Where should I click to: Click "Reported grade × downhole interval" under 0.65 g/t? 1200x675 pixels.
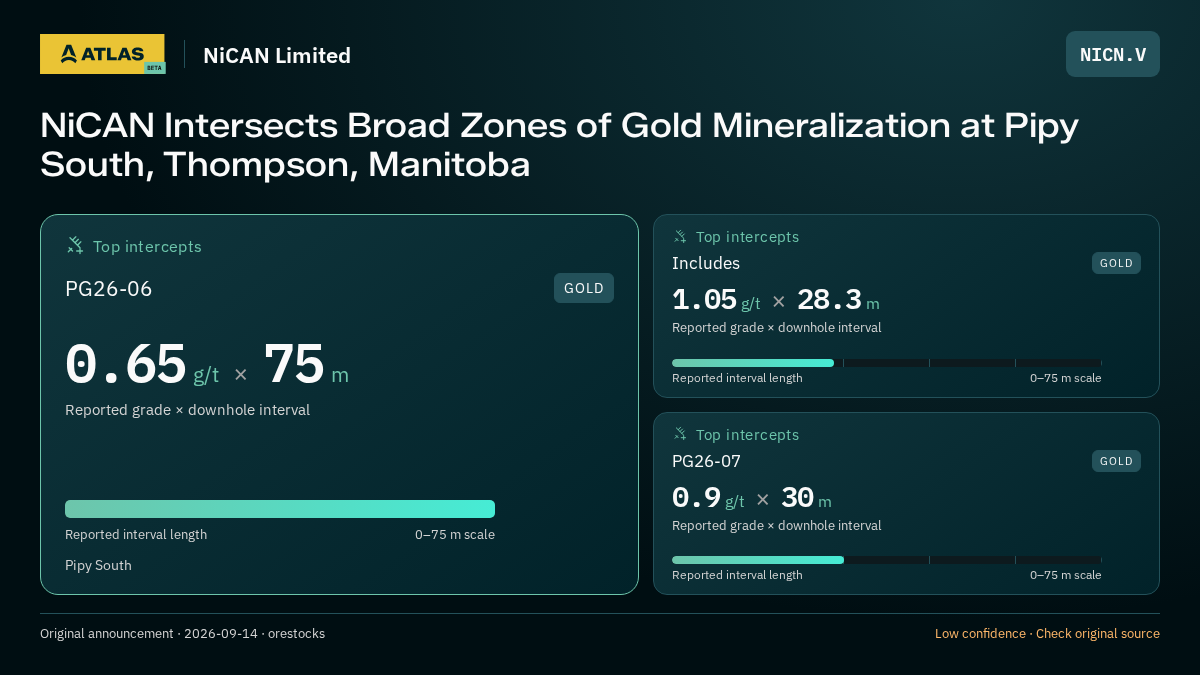click(187, 410)
